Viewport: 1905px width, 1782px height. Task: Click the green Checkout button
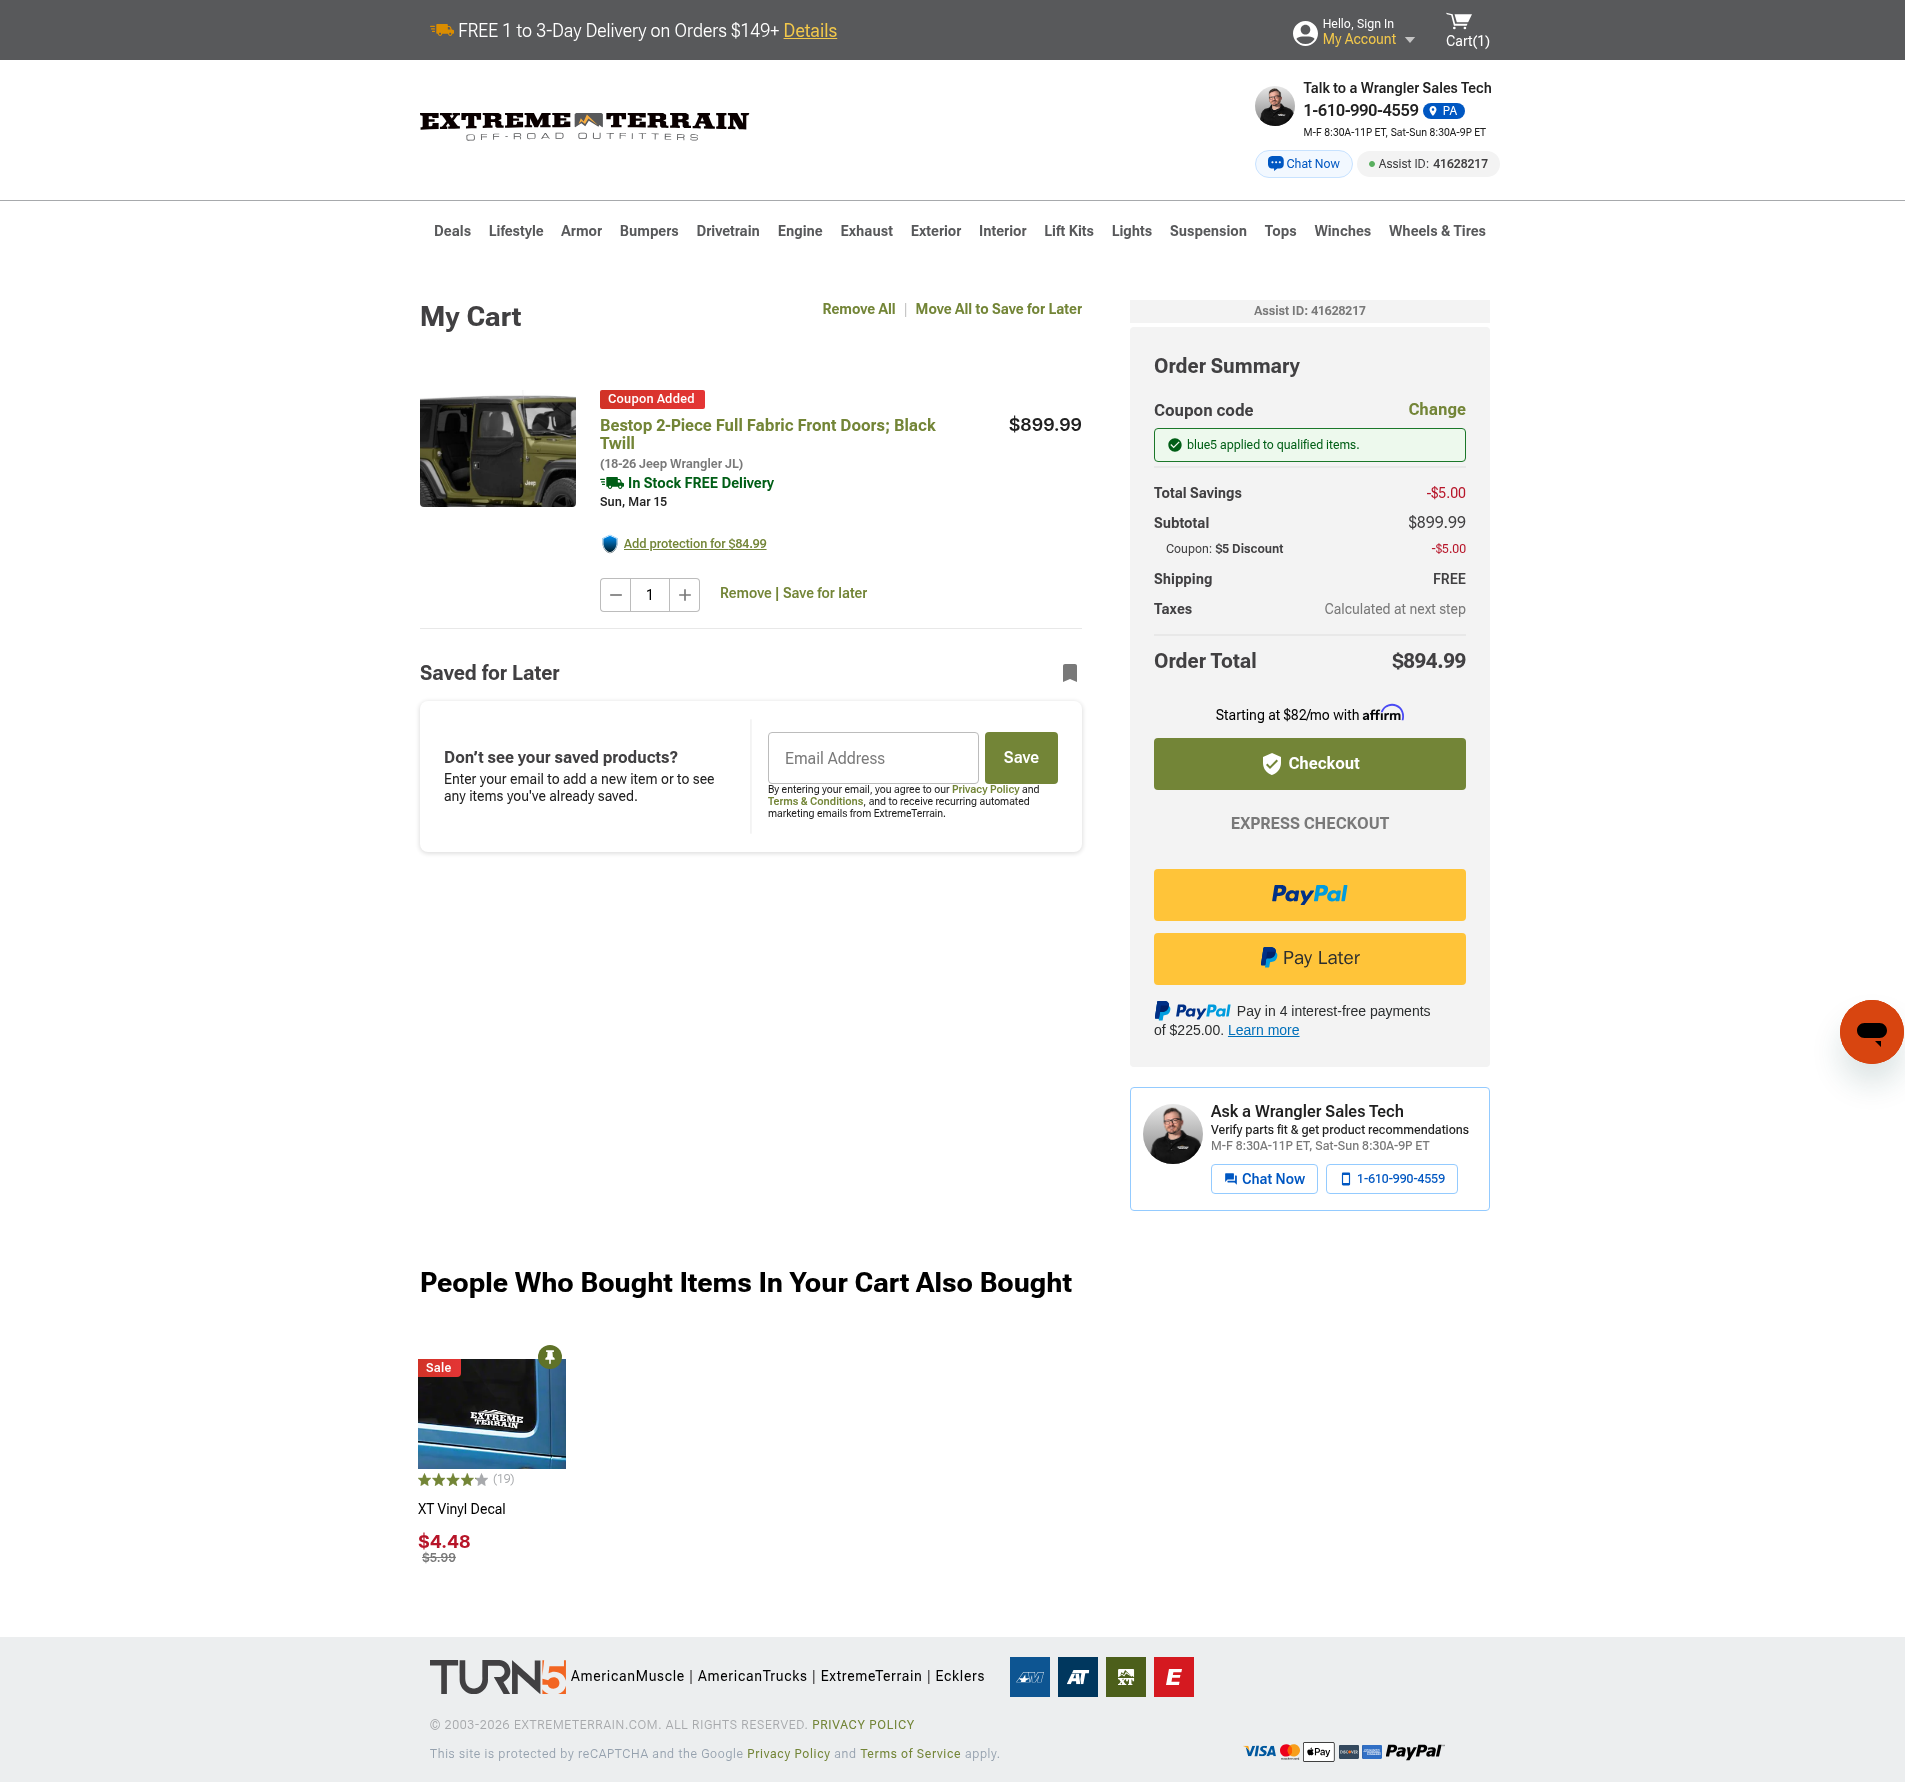coord(1309,764)
